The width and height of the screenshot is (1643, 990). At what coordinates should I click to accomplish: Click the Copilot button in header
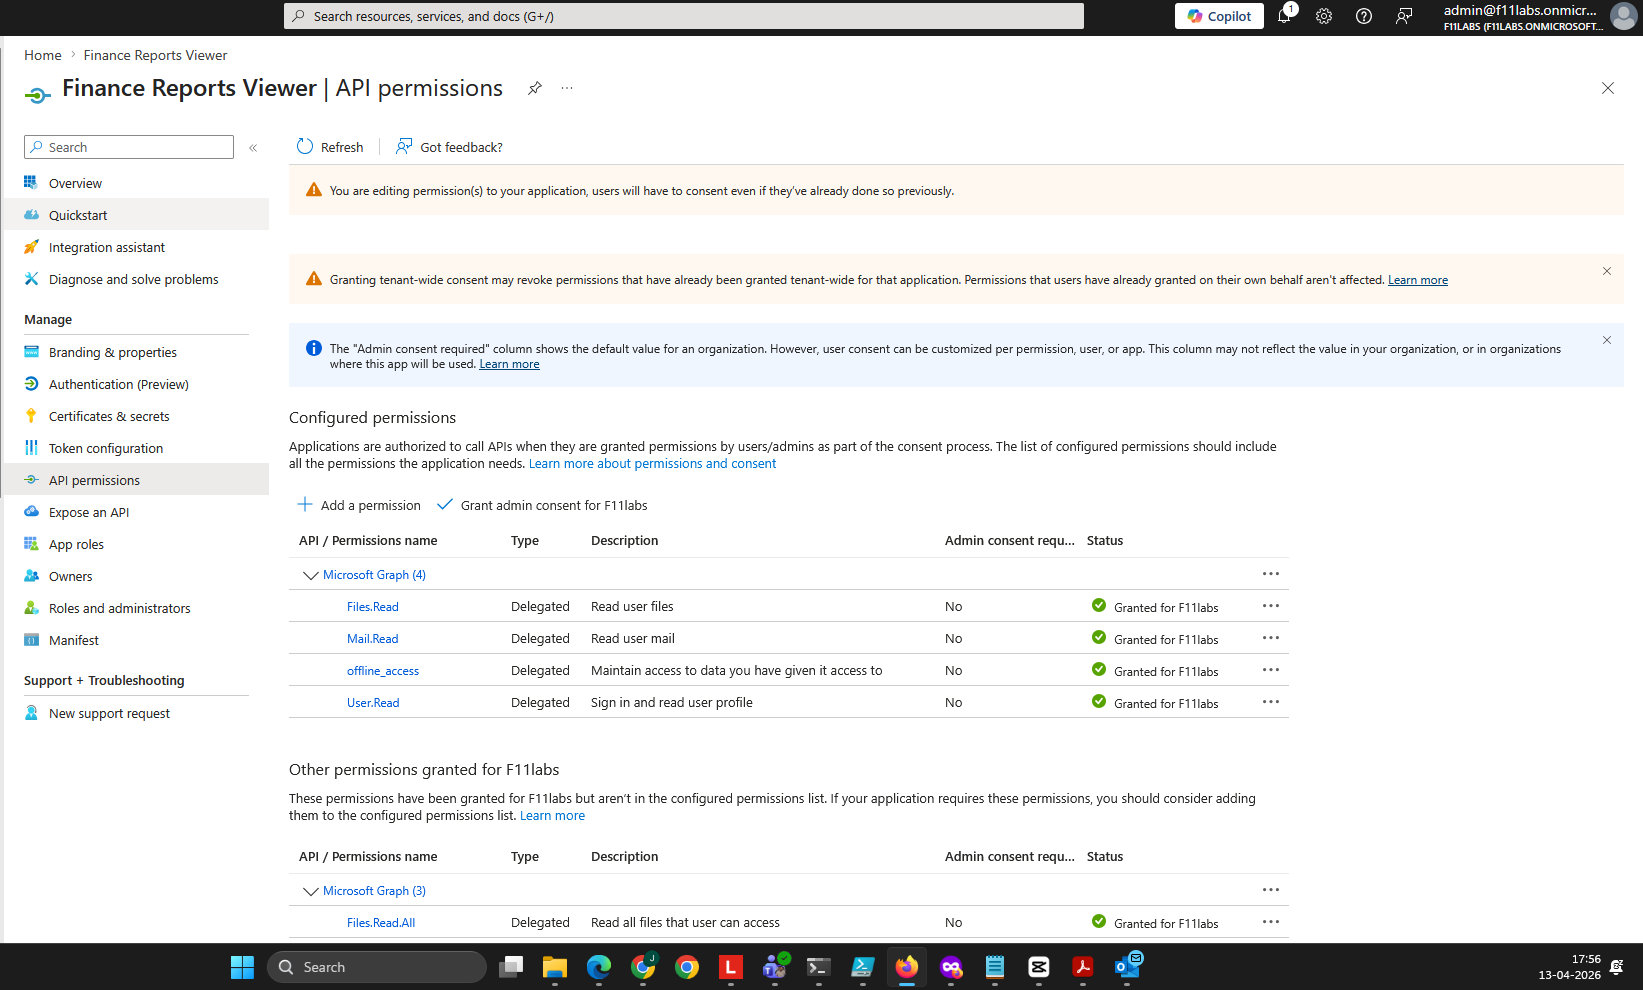pos(1219,16)
